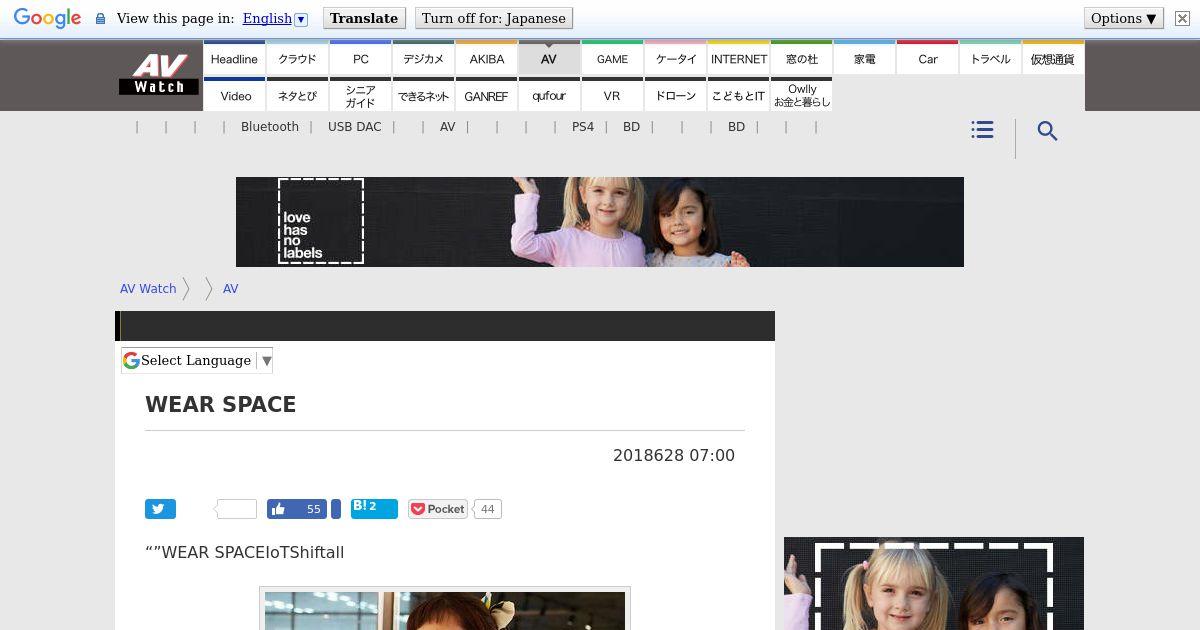Open the デジカメ tab
Screen dimensions: 1200x630
(x=423, y=58)
